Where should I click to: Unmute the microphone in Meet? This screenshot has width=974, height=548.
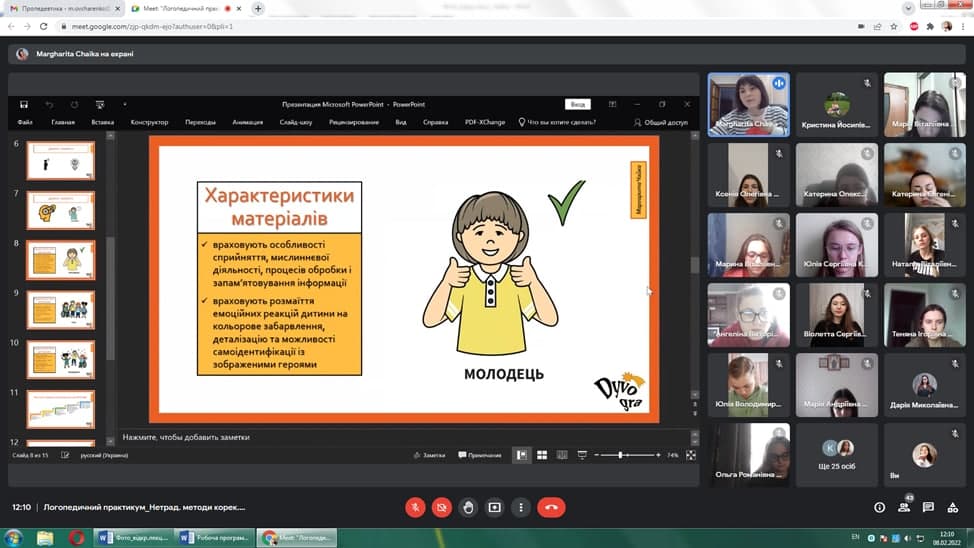tap(415, 507)
